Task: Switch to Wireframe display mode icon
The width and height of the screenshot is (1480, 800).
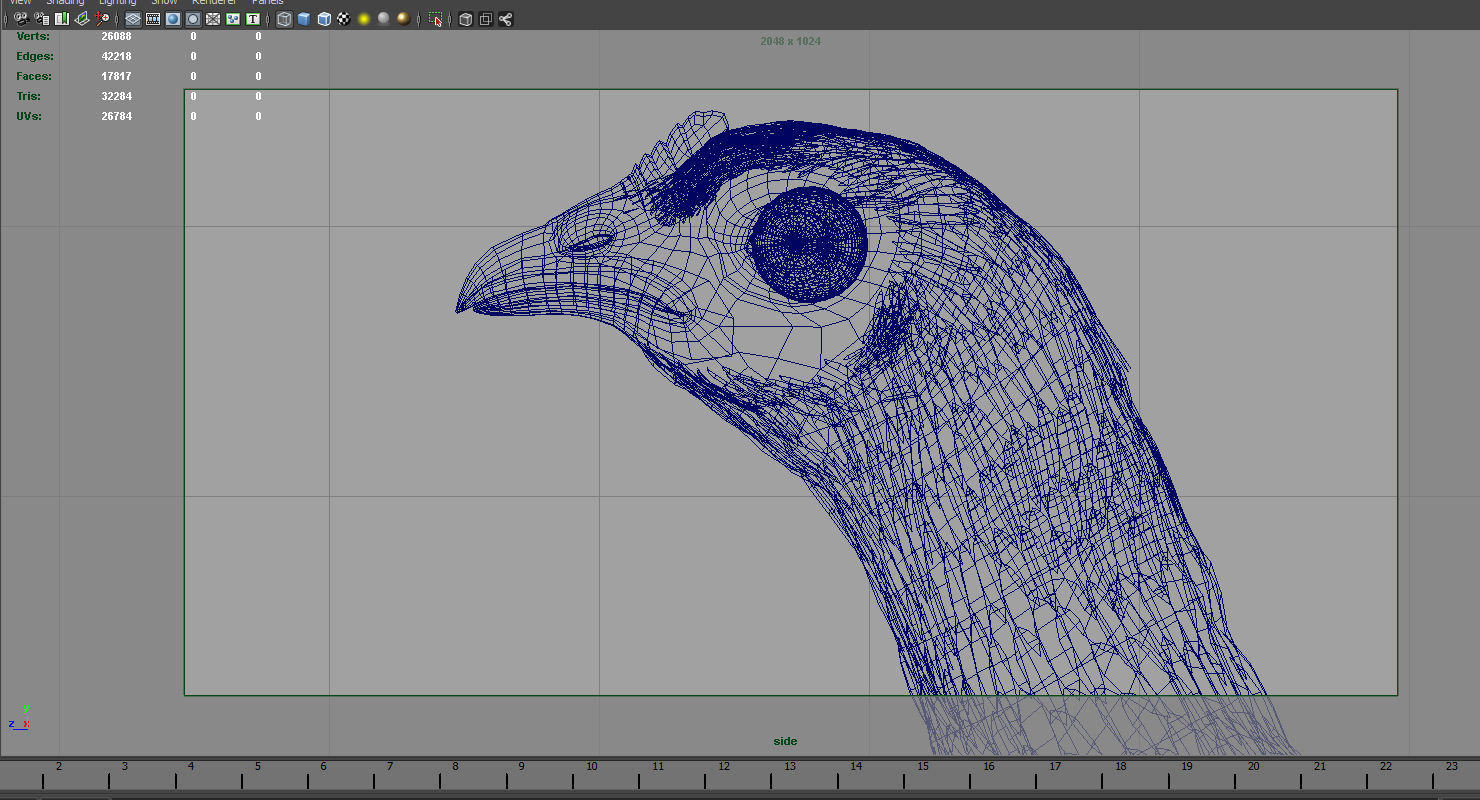Action: [x=284, y=19]
